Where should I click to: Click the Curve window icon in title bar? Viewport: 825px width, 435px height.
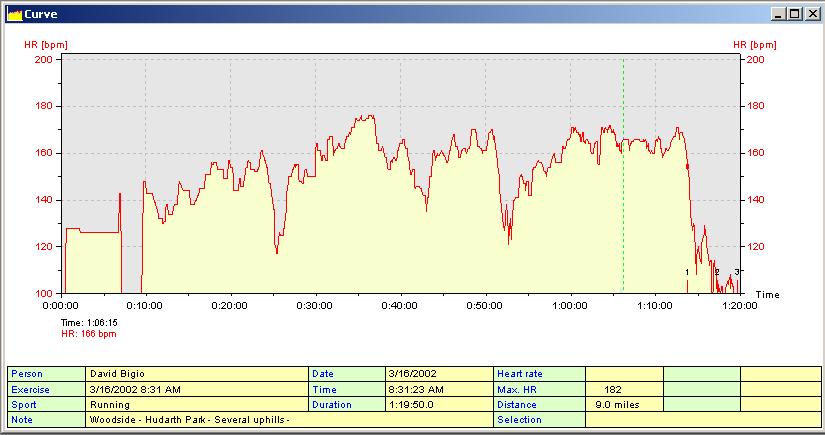(x=13, y=14)
